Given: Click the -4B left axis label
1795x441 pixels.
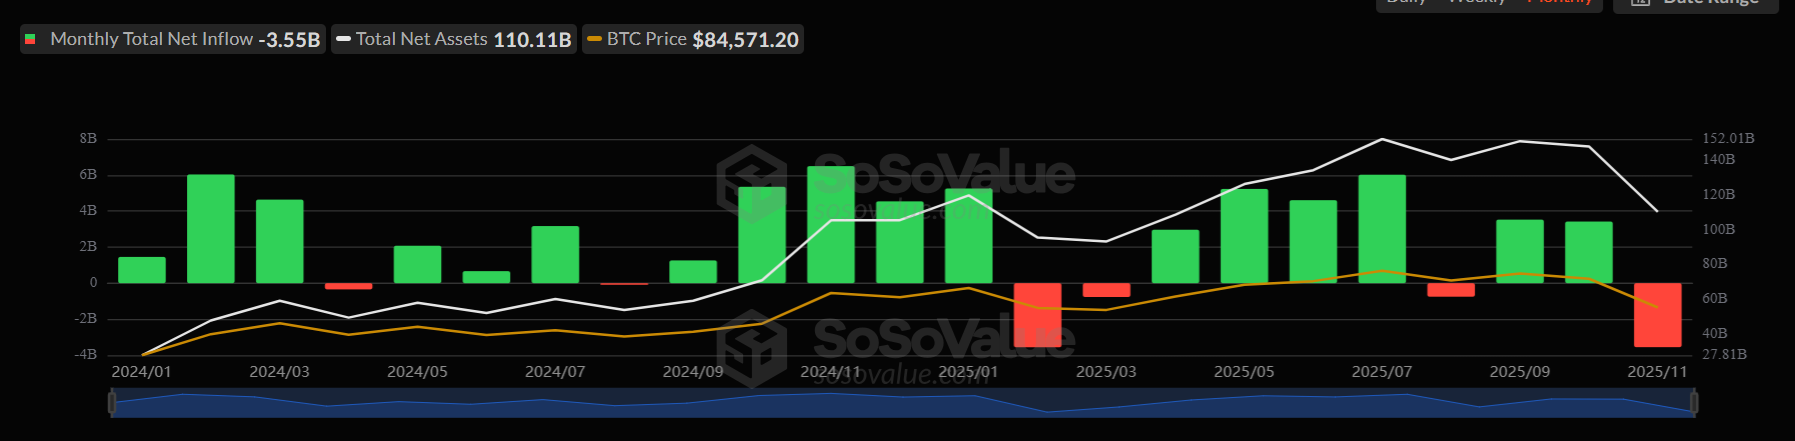Looking at the screenshot, I should pyautogui.click(x=86, y=355).
